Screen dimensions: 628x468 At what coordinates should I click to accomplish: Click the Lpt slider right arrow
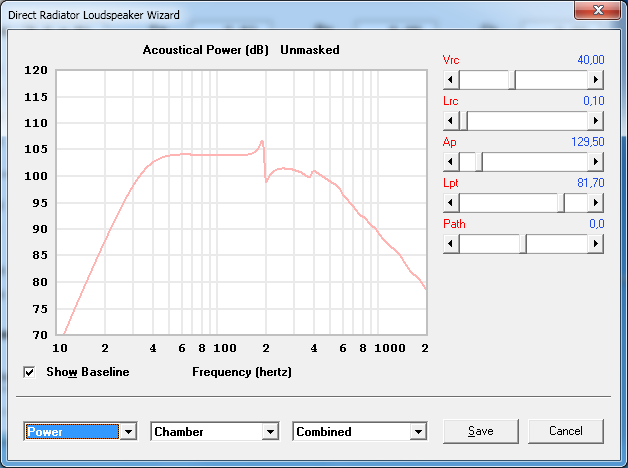[596, 203]
